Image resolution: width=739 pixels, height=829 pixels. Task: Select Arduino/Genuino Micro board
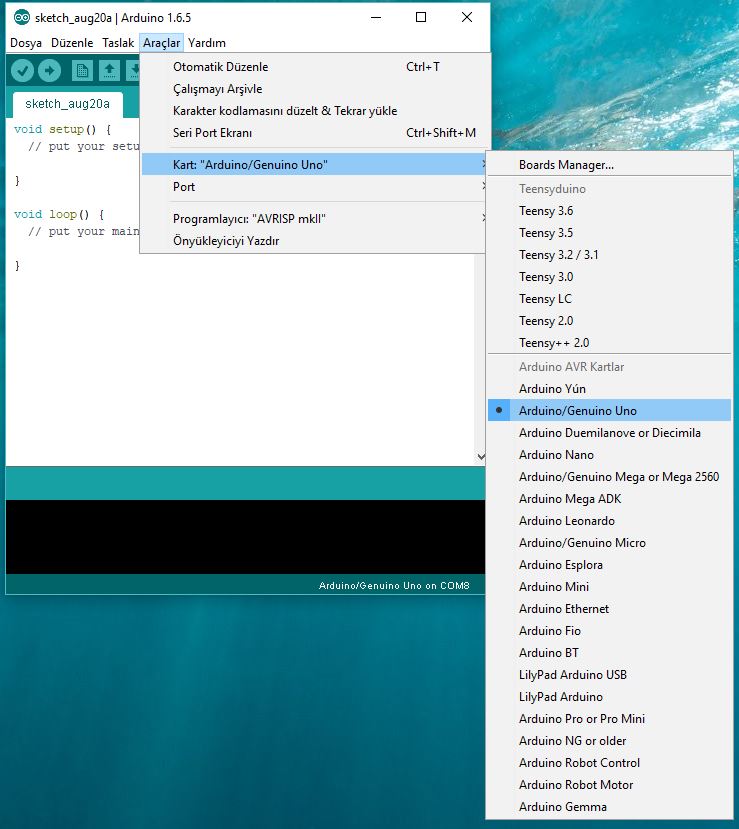609,543
